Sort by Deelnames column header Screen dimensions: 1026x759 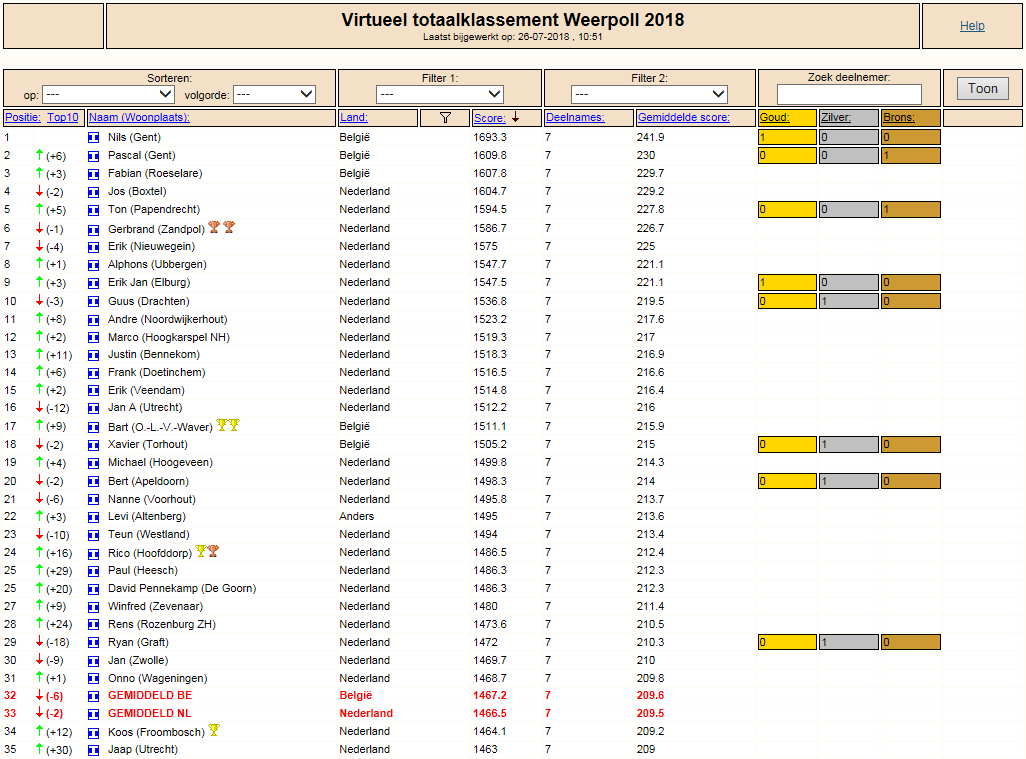(575, 117)
